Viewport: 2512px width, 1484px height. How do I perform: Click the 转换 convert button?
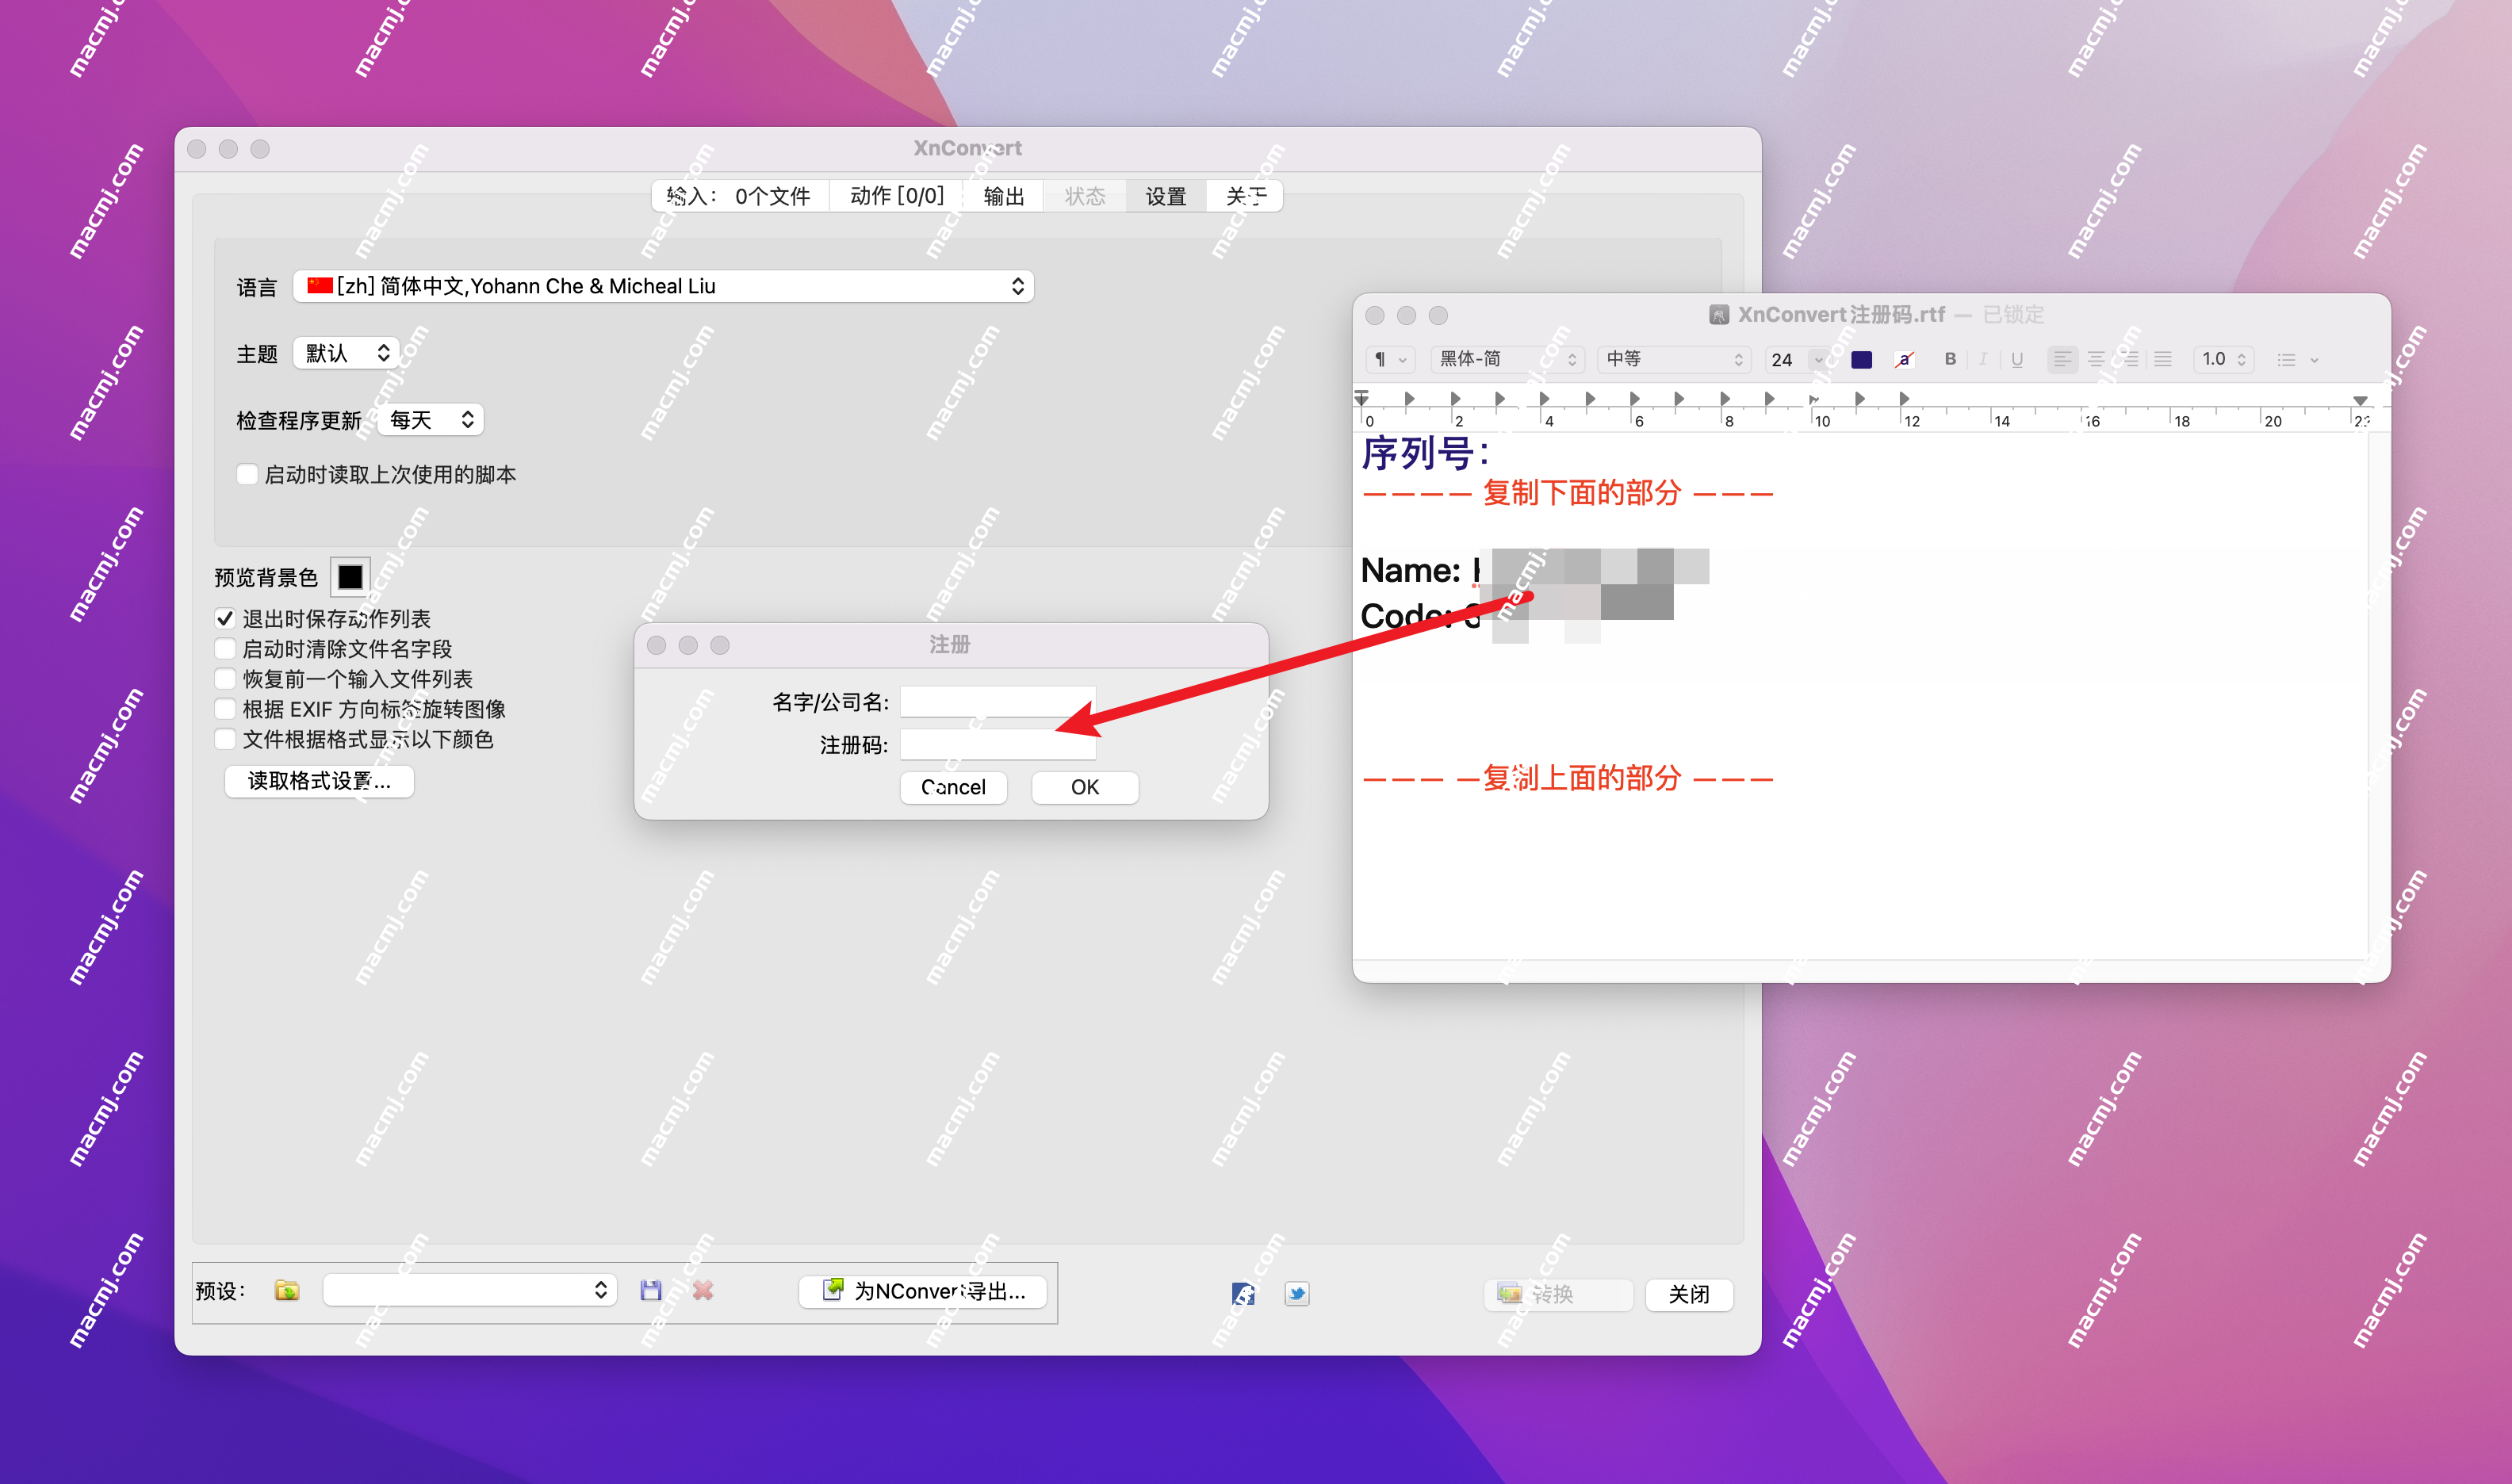tap(1558, 1294)
